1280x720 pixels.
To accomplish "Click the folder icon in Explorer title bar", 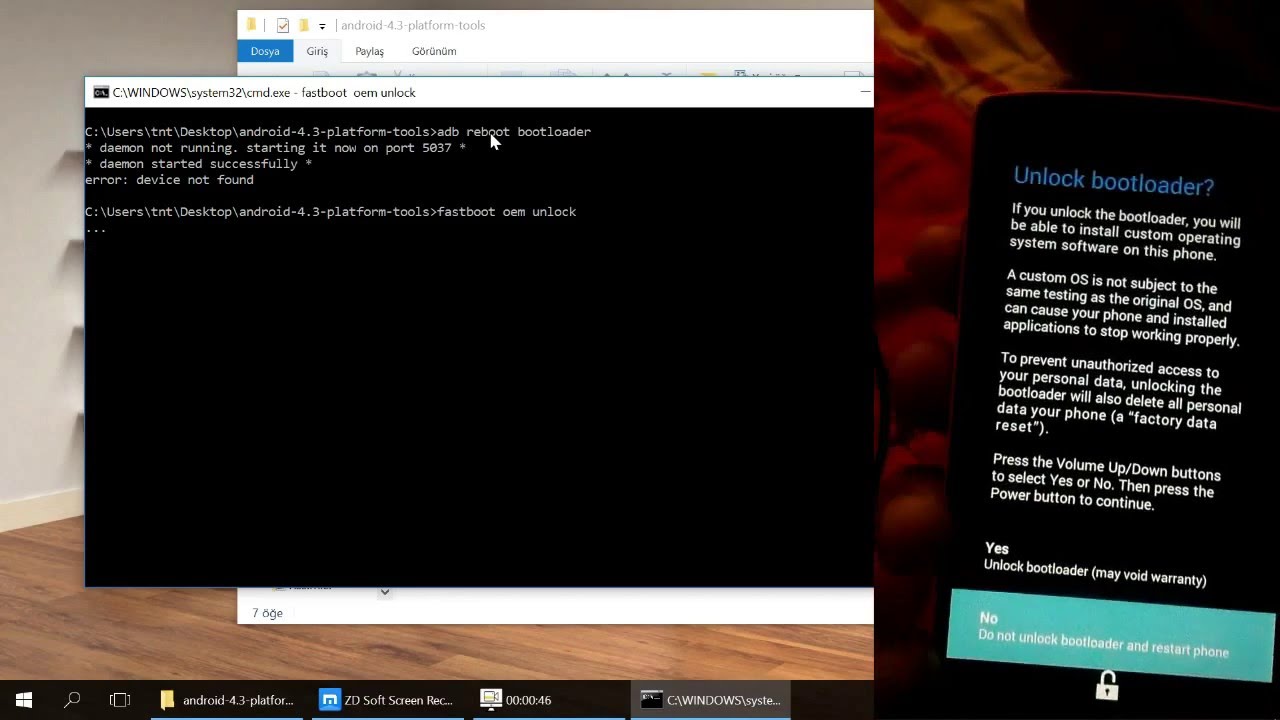I will coord(251,25).
